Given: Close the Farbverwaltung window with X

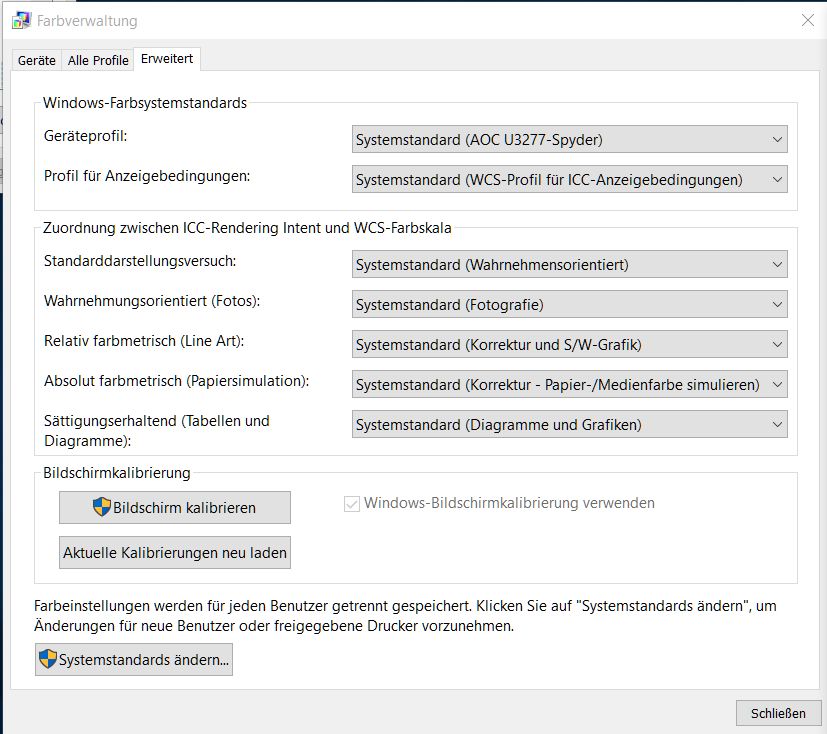Looking at the screenshot, I should pos(807,20).
